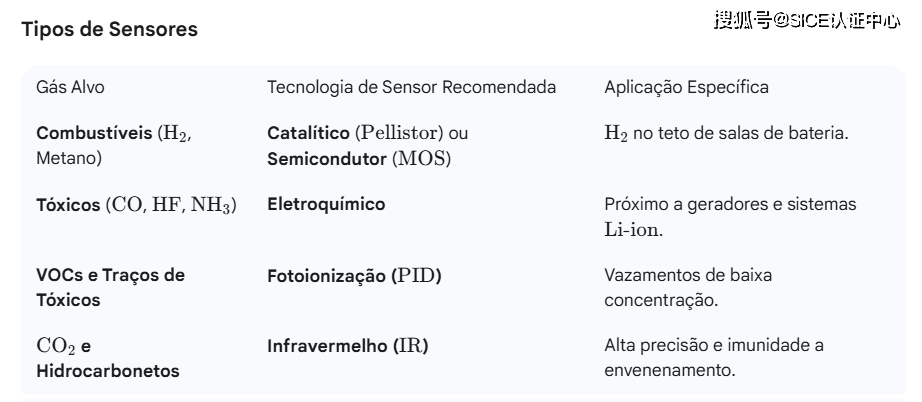
Task: Click "Tecnologia de Sensor Recomendada" column header
Action: [x=411, y=87]
